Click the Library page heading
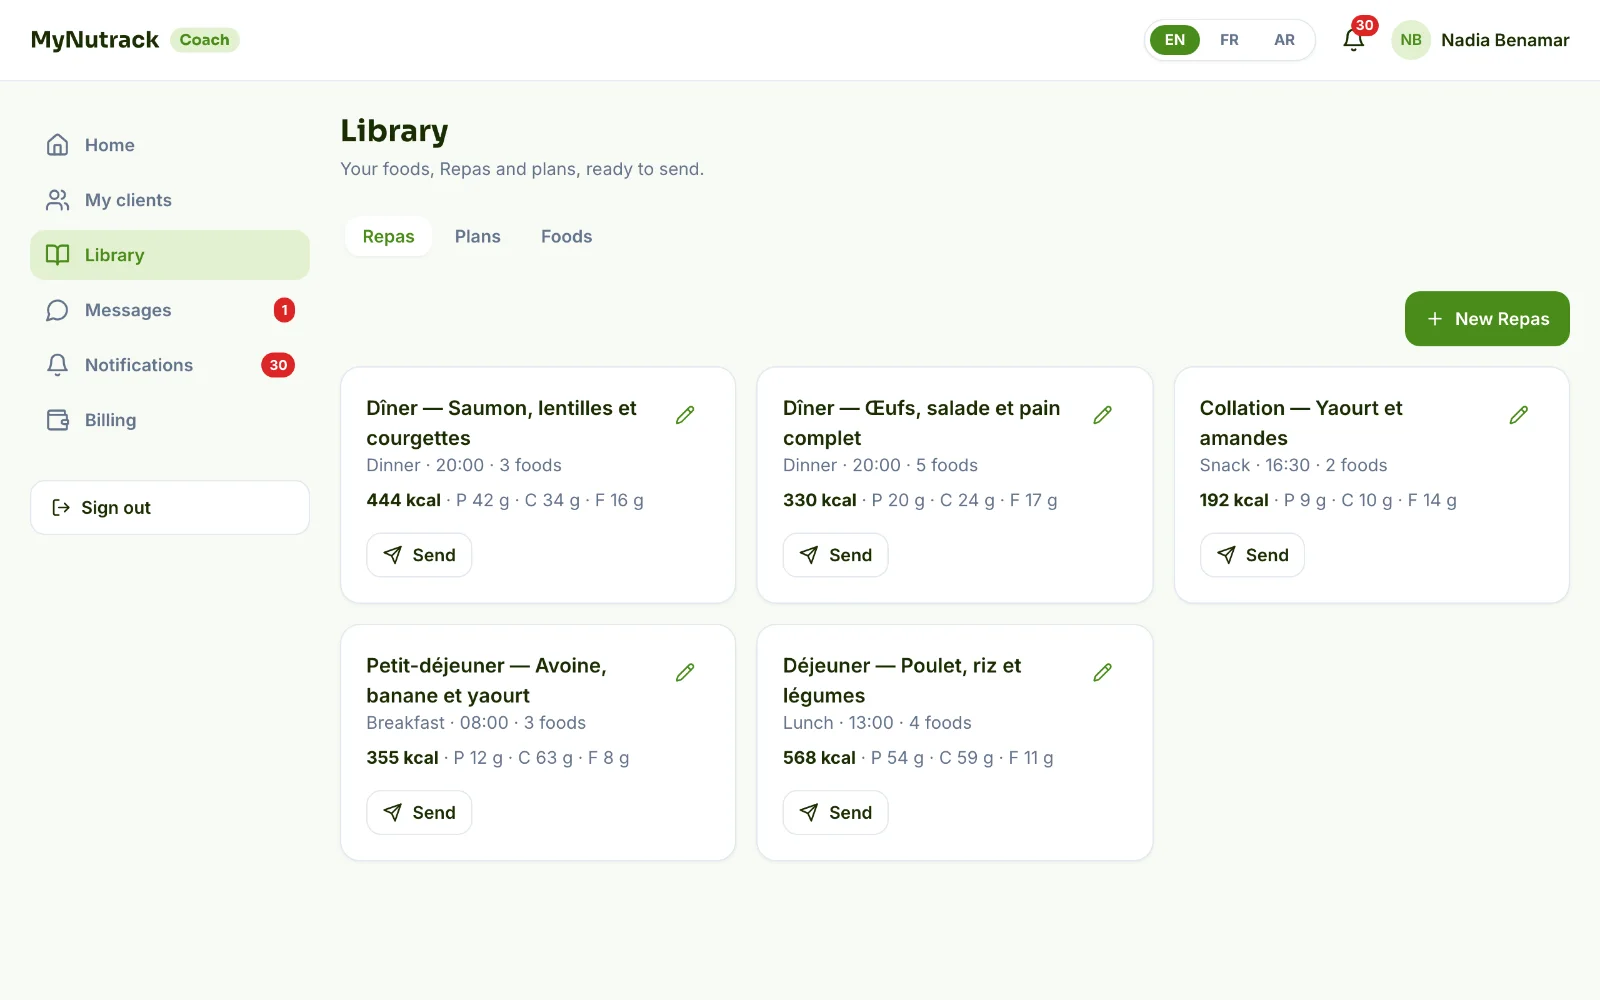 (x=394, y=131)
